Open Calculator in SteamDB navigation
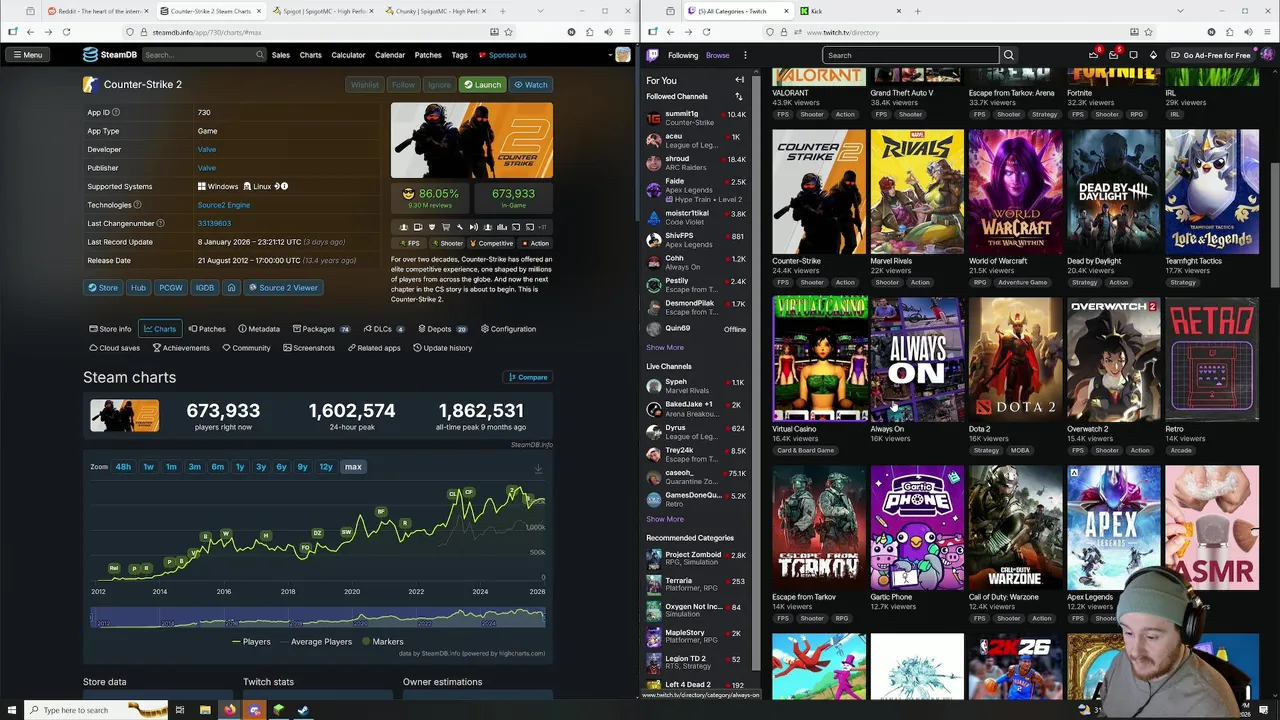Image resolution: width=1280 pixels, height=720 pixels. click(x=348, y=55)
